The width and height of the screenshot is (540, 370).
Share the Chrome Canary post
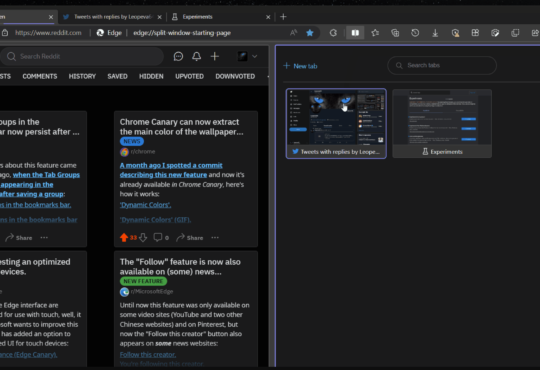click(189, 237)
